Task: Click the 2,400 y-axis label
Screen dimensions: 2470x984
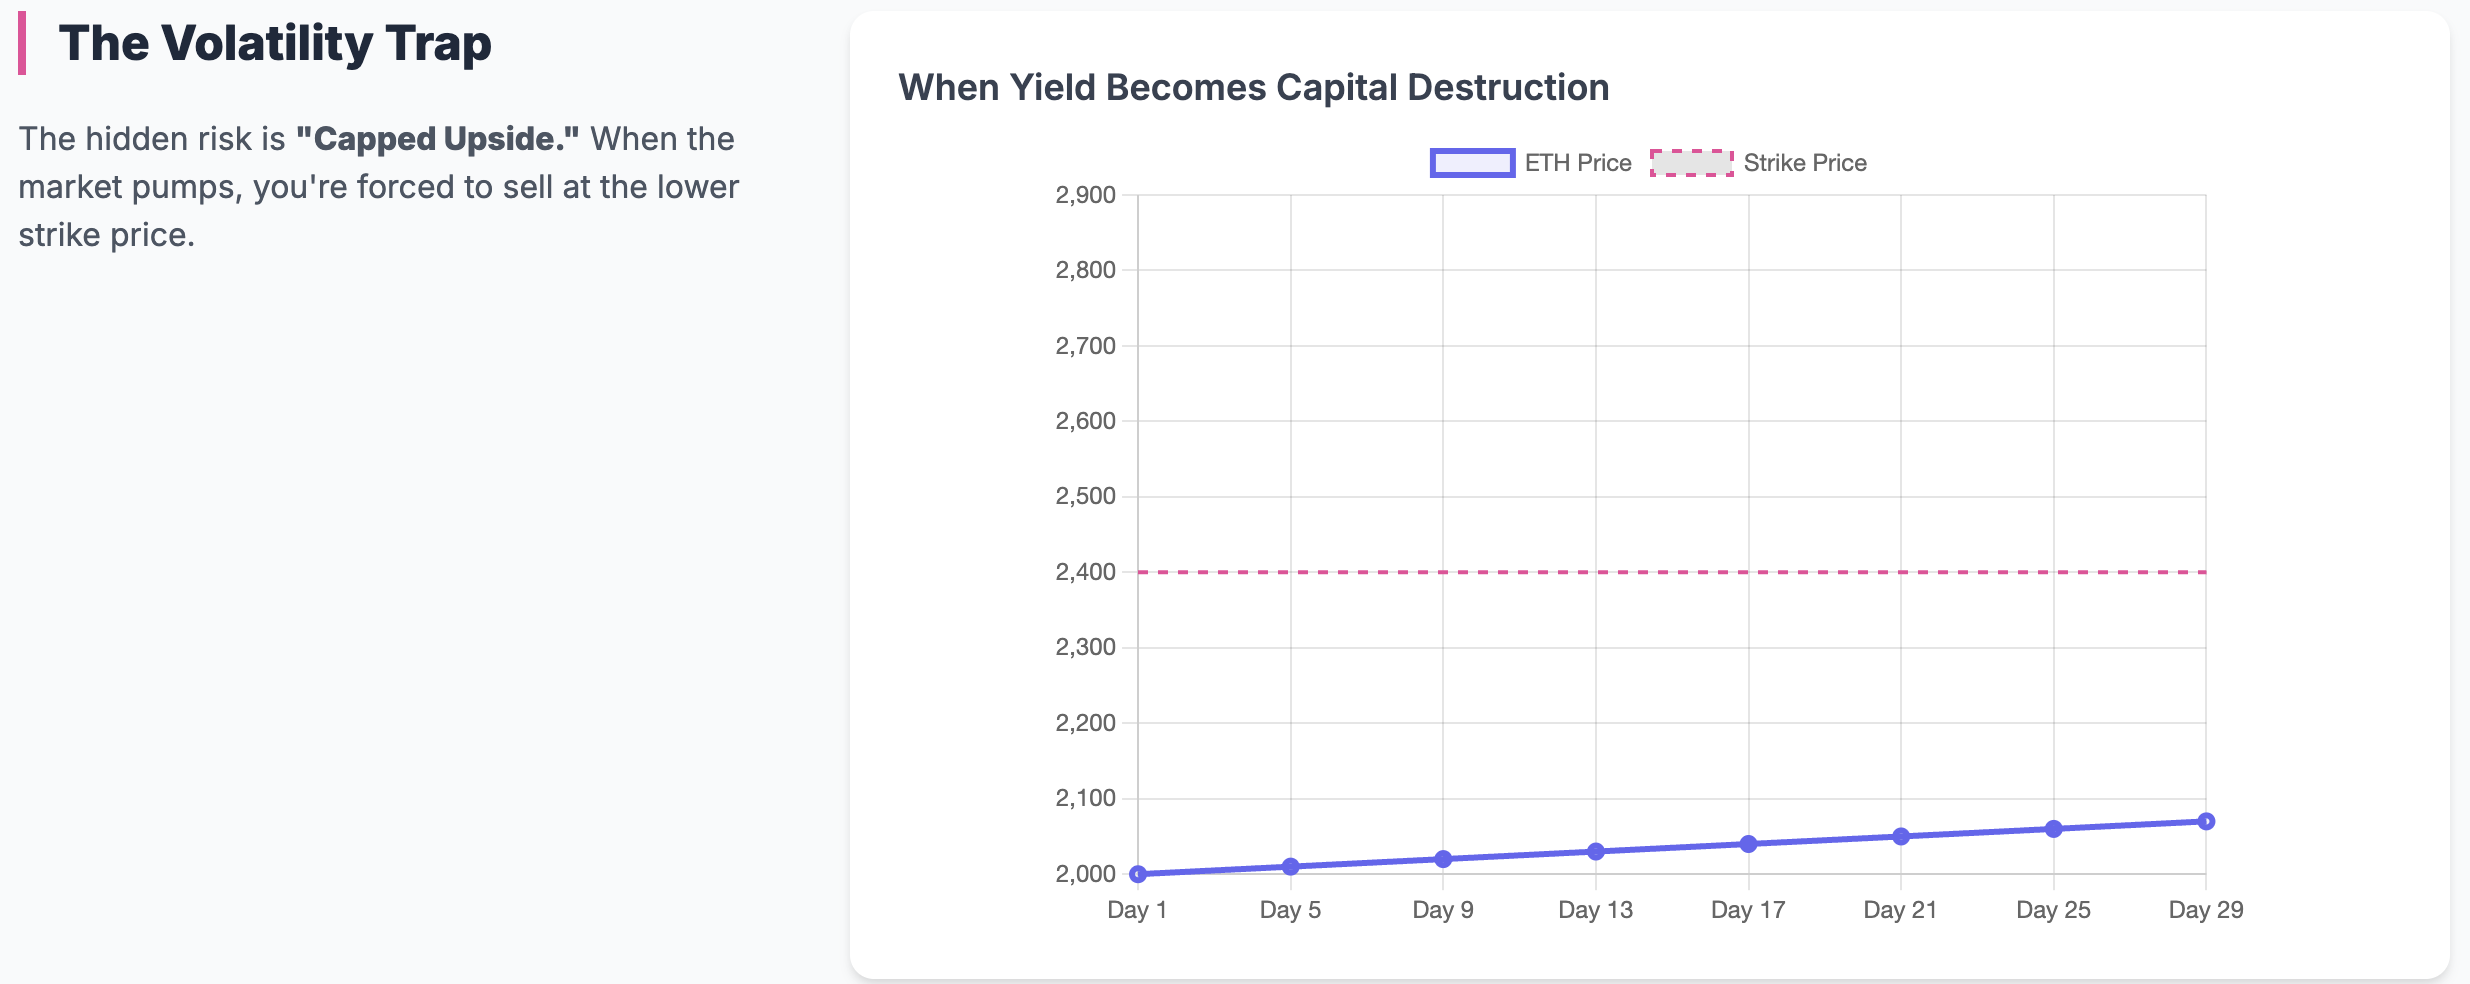Action: point(1085,572)
